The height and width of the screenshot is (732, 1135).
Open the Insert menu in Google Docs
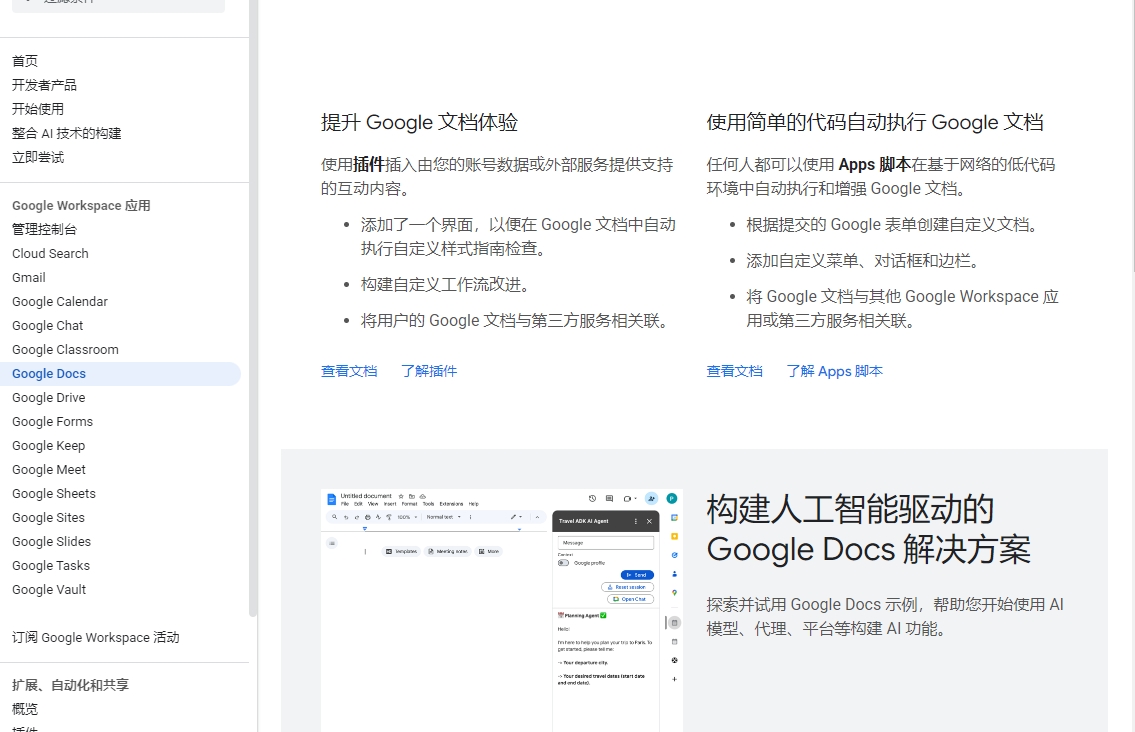(389, 504)
